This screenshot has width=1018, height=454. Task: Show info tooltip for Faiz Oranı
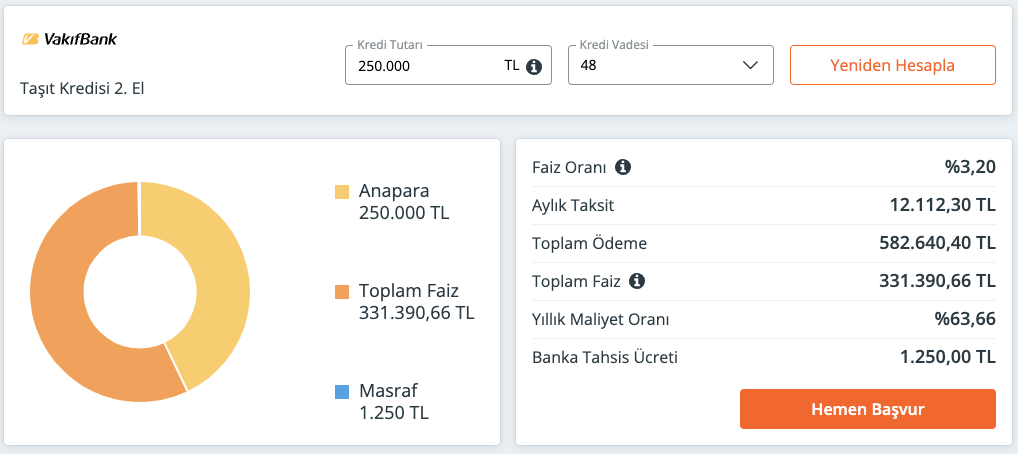[623, 168]
